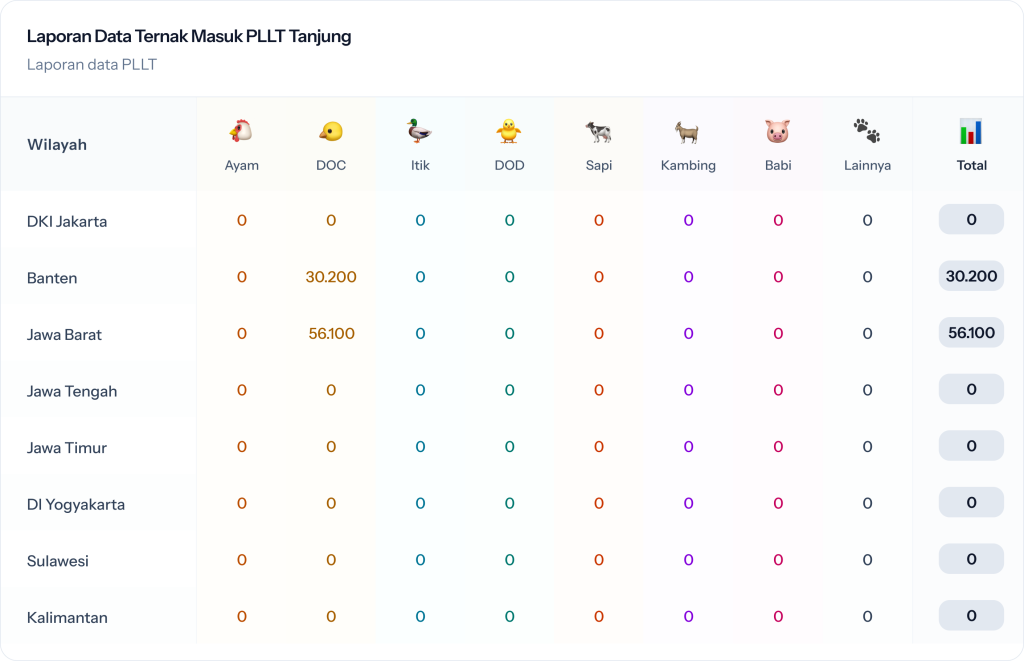This screenshot has height=661, width=1024.
Task: Select the DKI Jakarta row label
Action: [x=67, y=221]
